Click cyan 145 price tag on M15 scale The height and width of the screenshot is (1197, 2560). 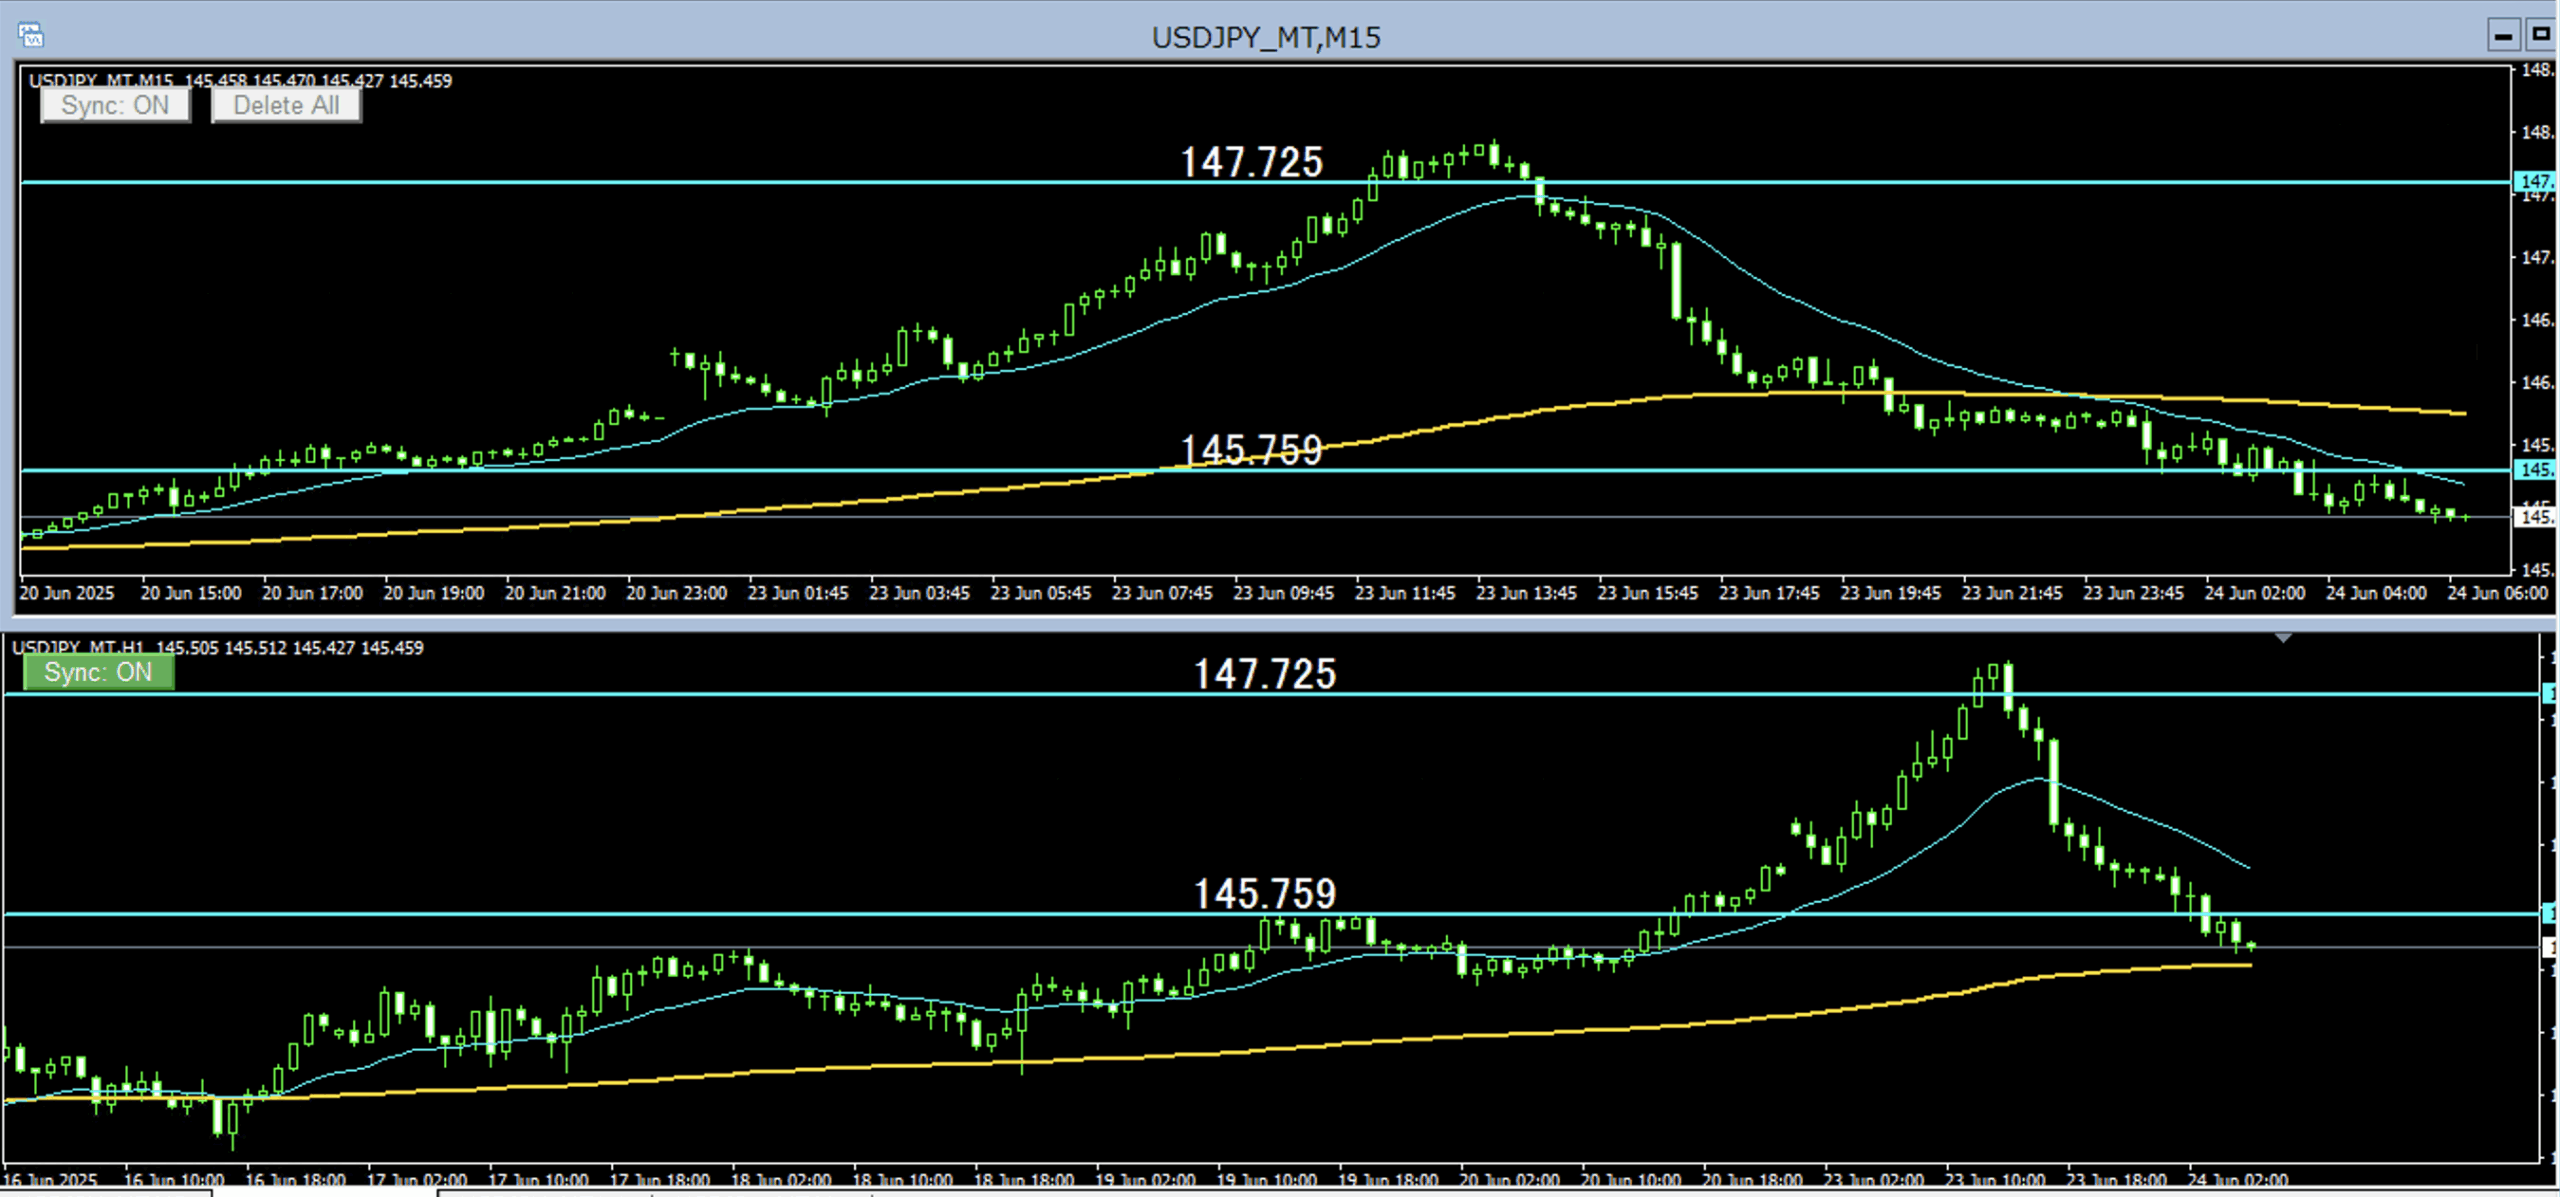click(x=2535, y=470)
